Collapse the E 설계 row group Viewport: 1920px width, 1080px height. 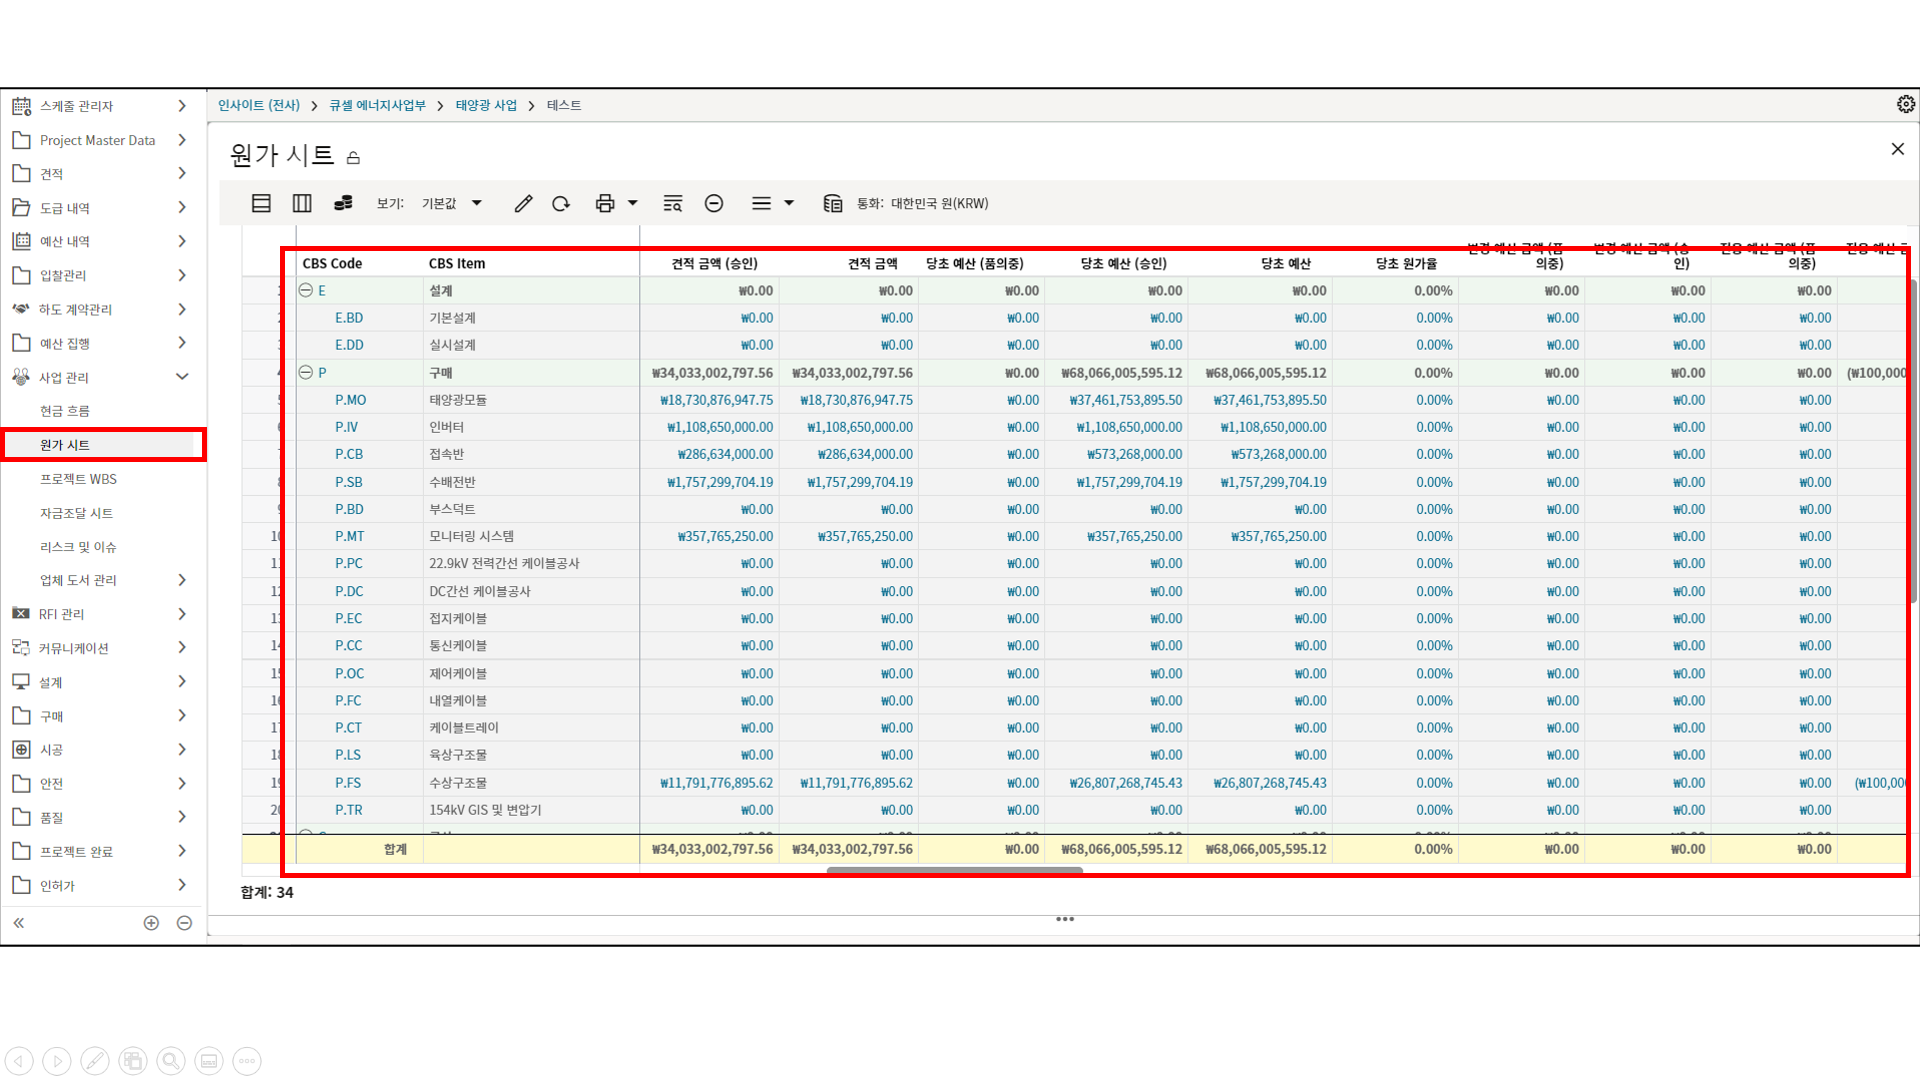pos(306,290)
